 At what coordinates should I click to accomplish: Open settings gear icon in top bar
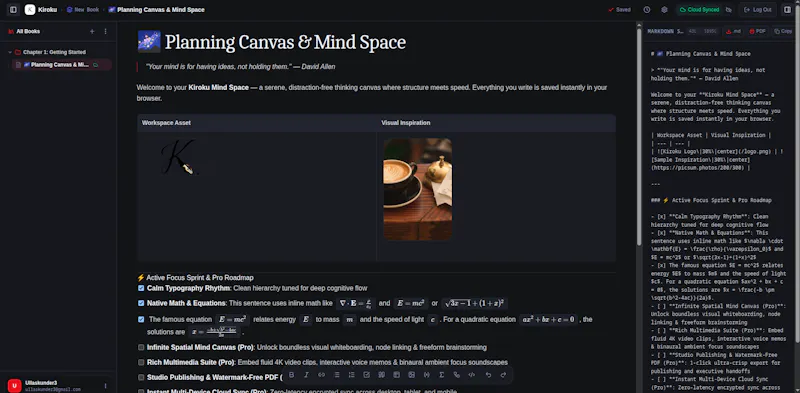(664, 10)
